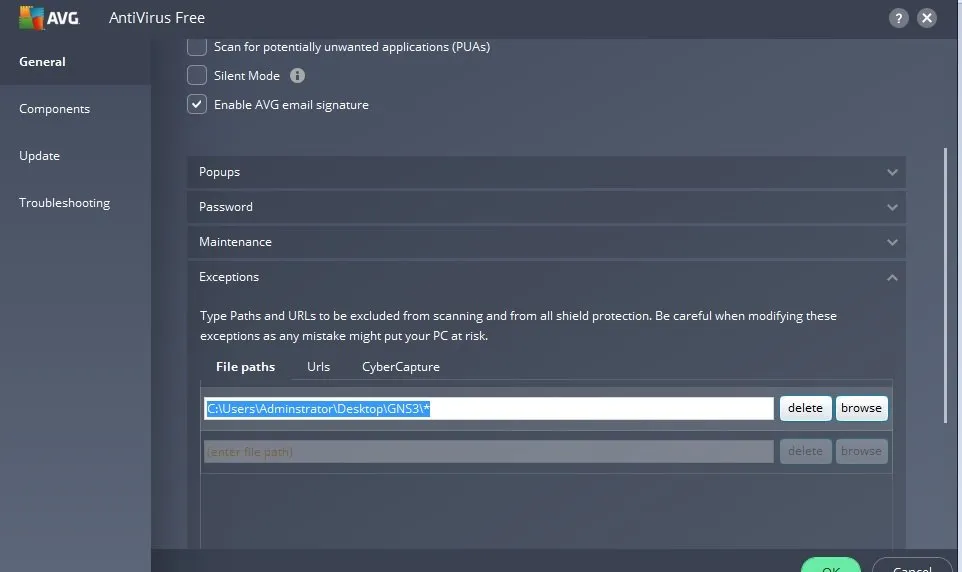Click the empty enter file path field
962x572 pixels.
coord(489,452)
